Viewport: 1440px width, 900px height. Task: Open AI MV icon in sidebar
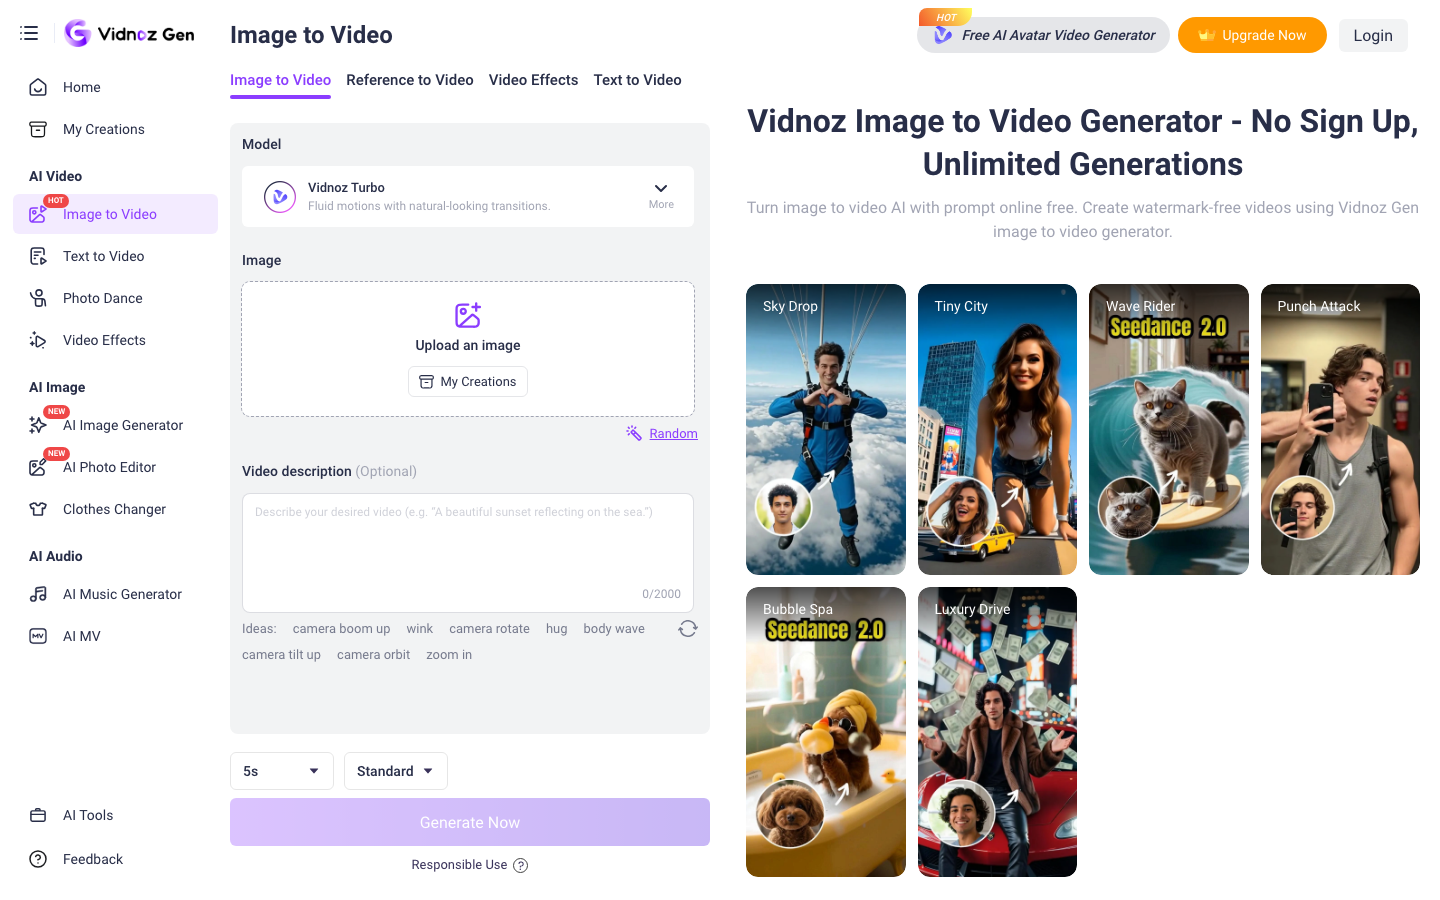[x=38, y=636]
